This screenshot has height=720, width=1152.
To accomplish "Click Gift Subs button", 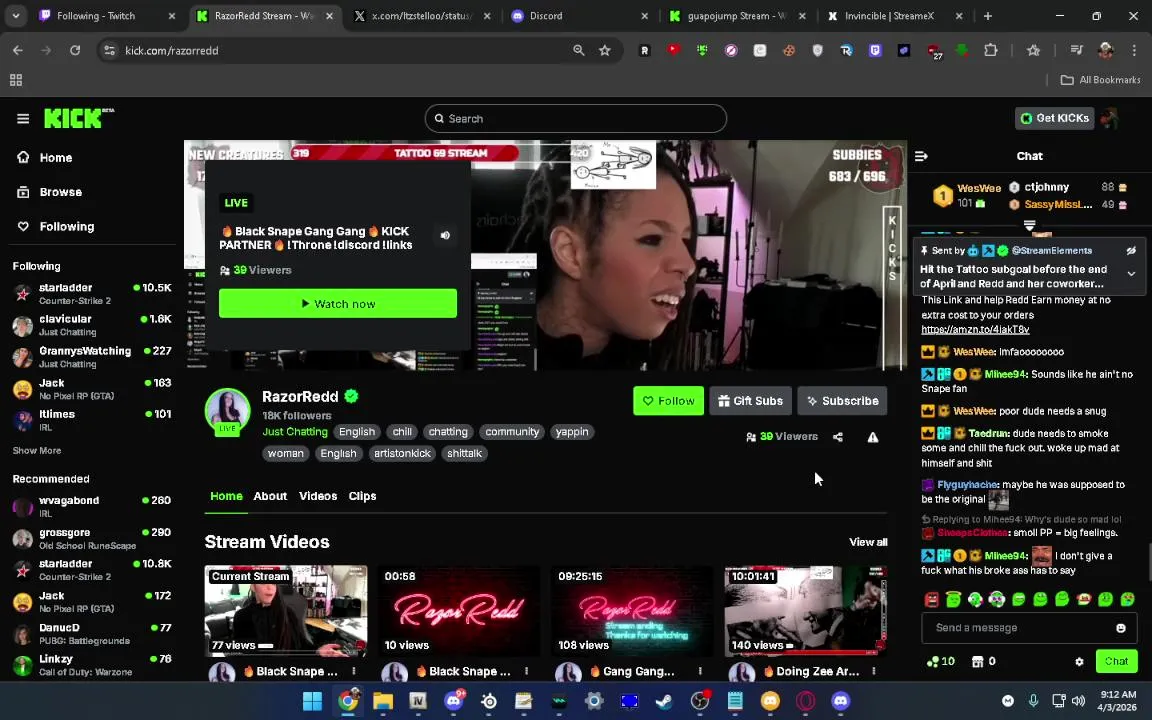I will [750, 400].
